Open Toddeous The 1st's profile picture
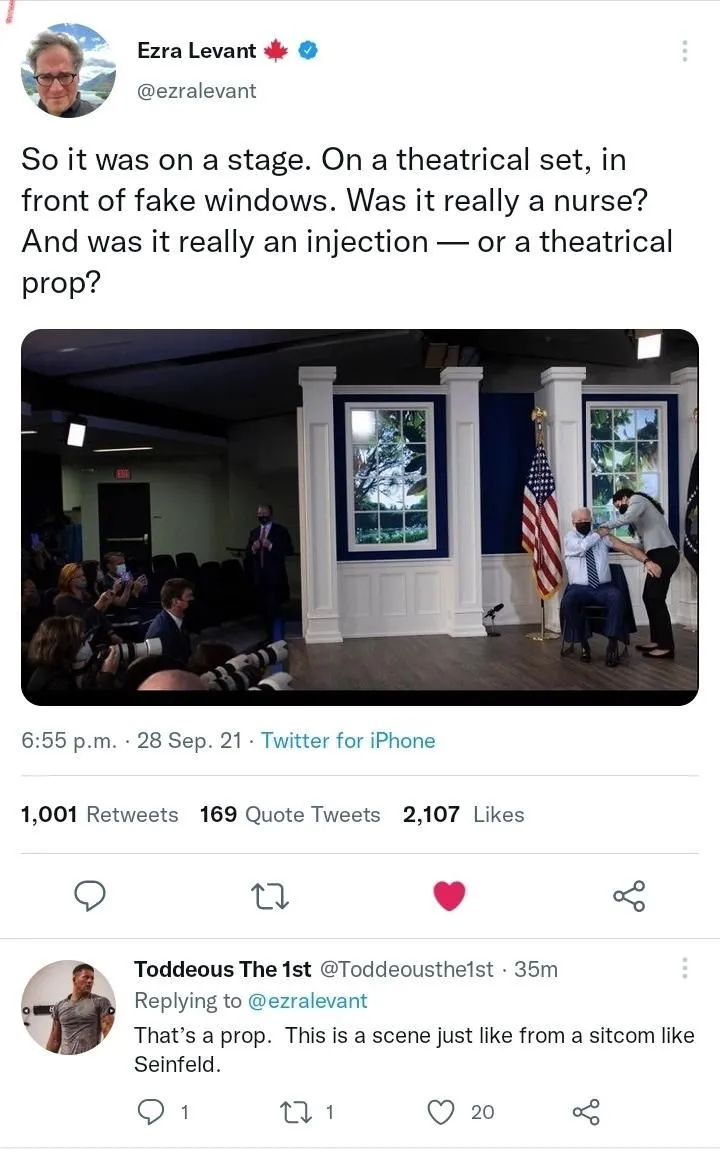 68,1007
